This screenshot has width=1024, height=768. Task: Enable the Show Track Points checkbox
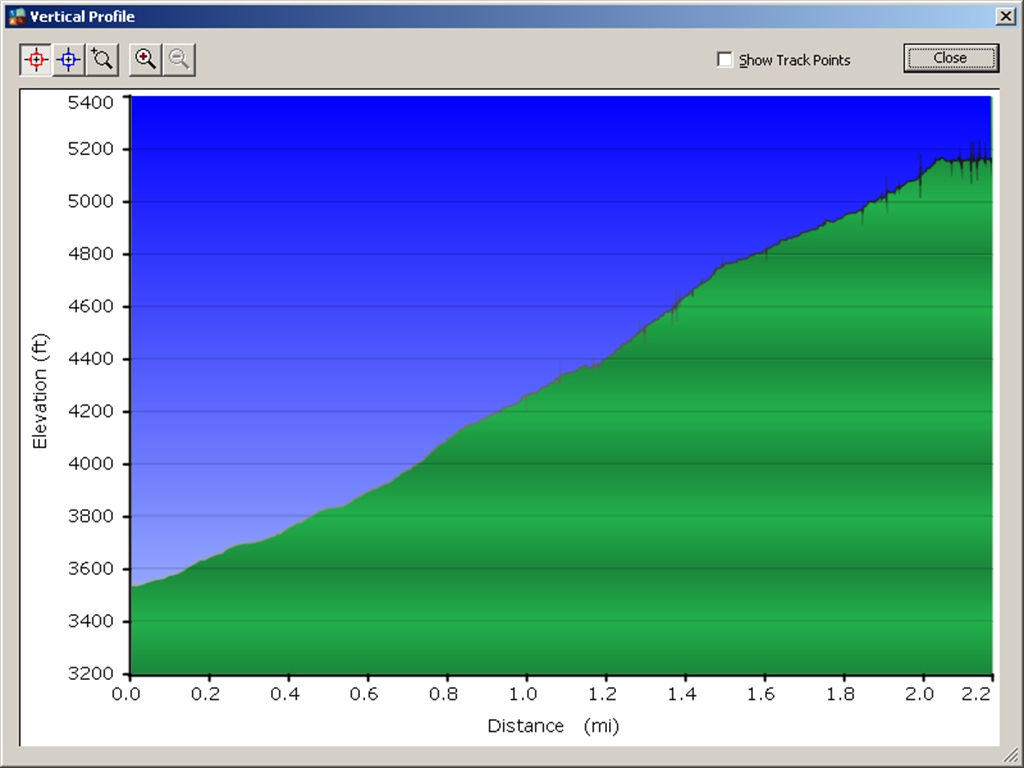click(725, 60)
